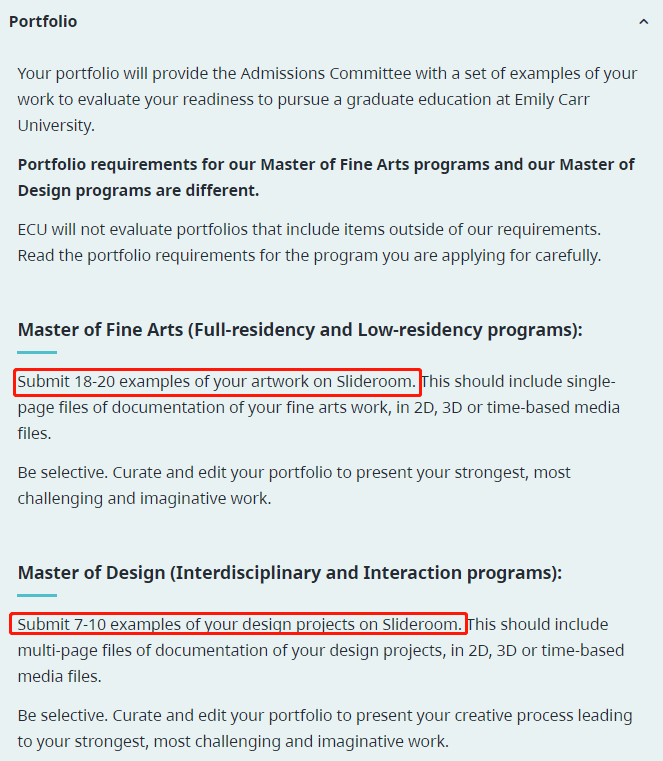The height and width of the screenshot is (761, 663).
Task: Click the bold portfolio requirements differ paragraph
Action: click(x=326, y=177)
